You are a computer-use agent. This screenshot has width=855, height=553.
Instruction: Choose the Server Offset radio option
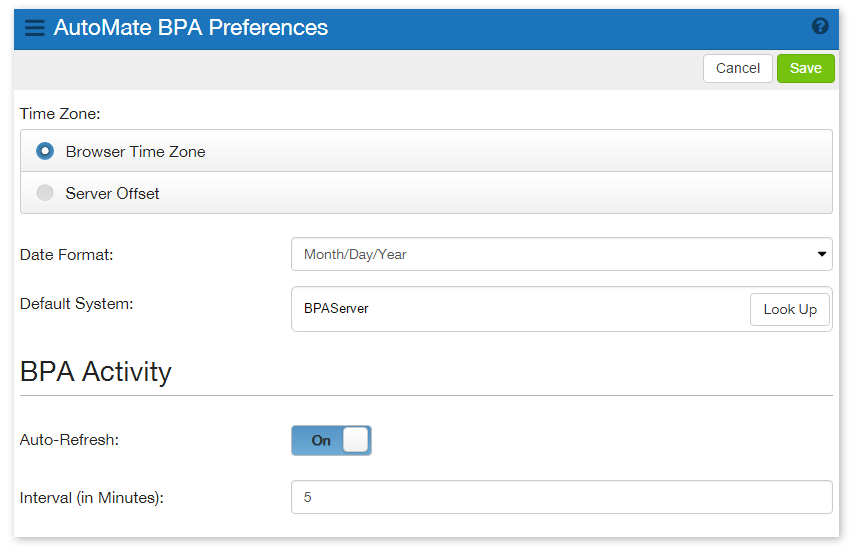coord(45,193)
